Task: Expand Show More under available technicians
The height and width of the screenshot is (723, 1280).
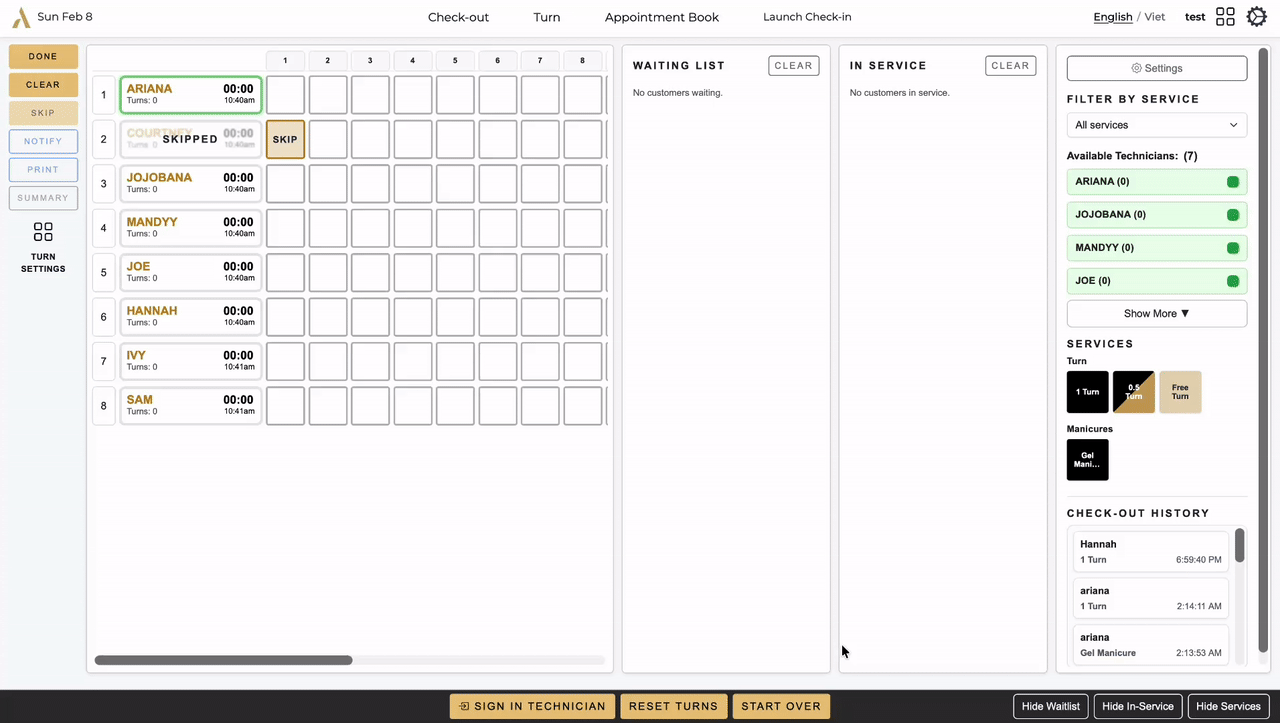Action: pos(1156,313)
